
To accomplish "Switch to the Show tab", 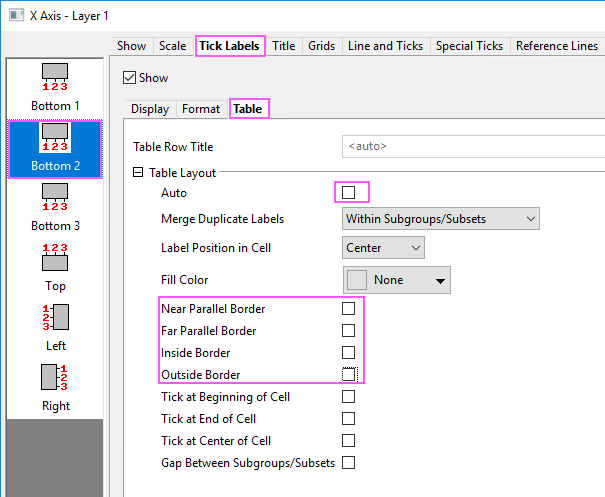I will point(132,46).
